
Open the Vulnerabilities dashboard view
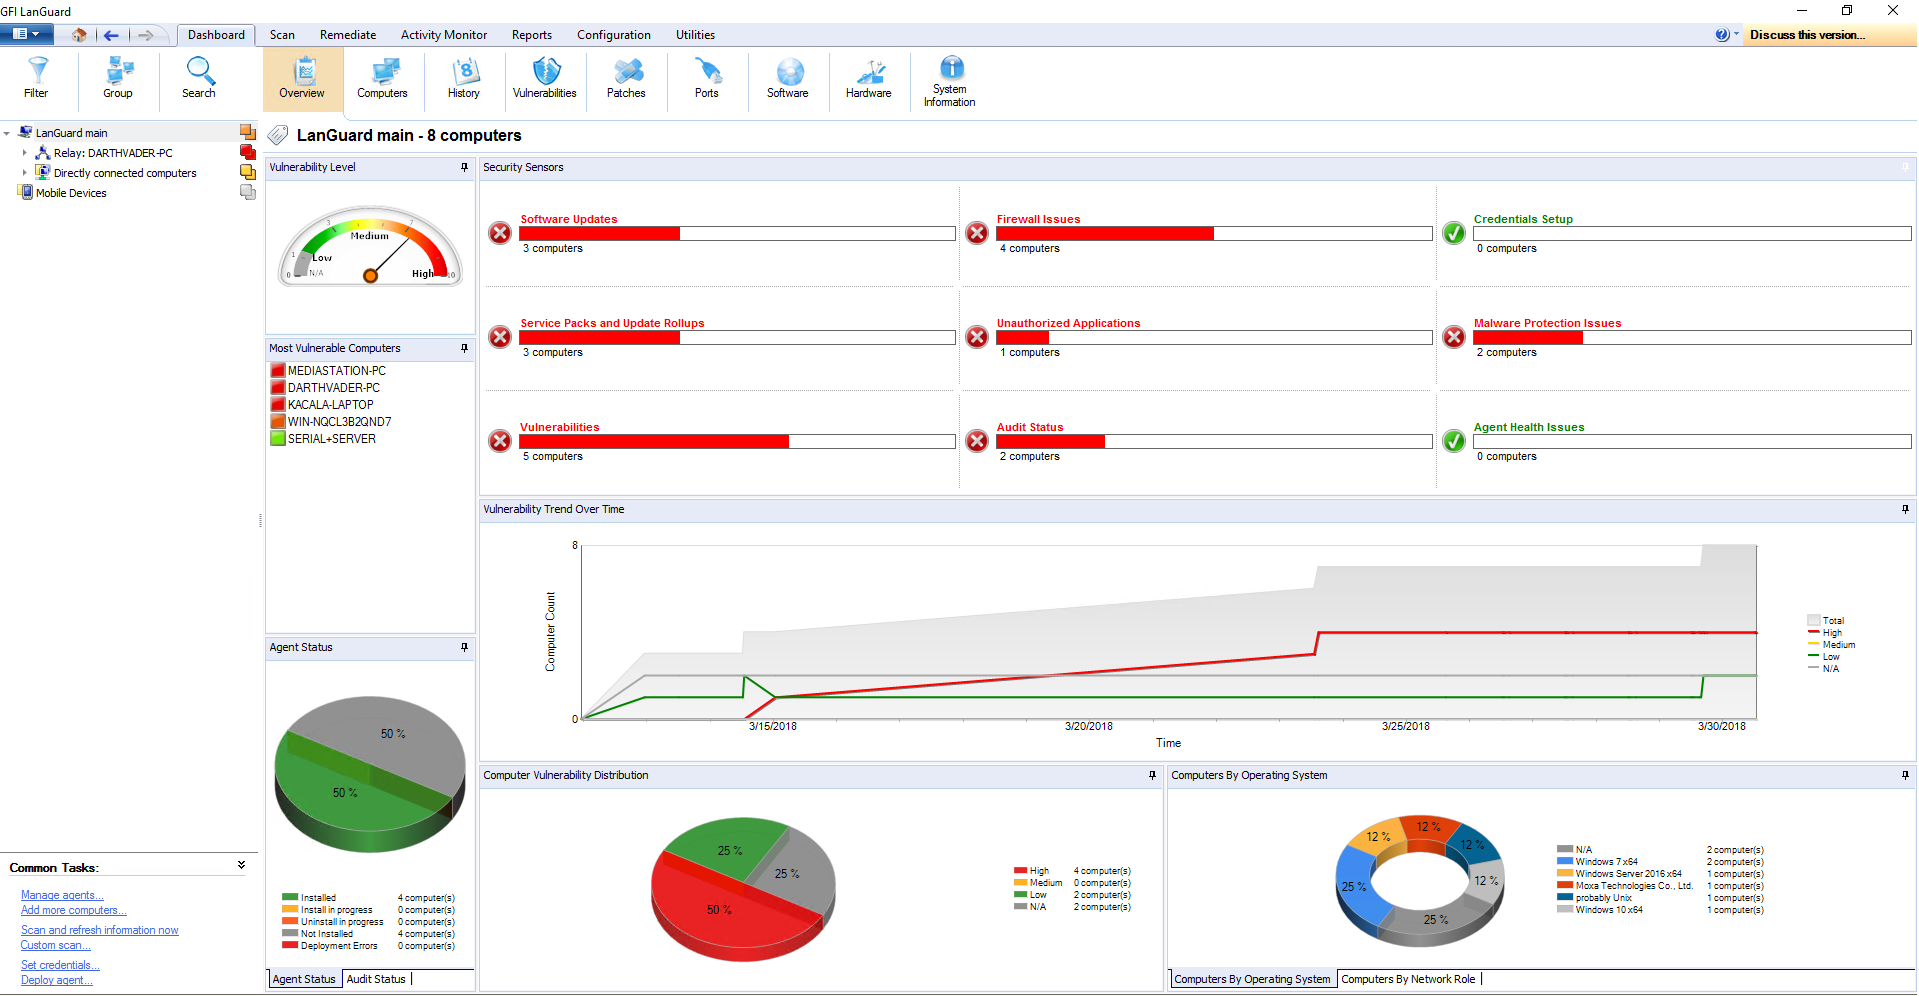(x=544, y=78)
